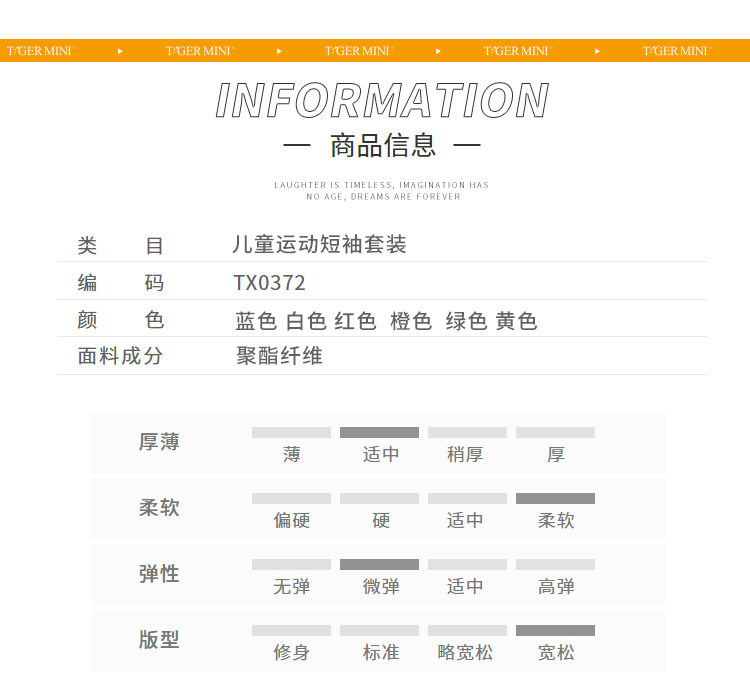This screenshot has height=689, width=750.
Task: Click the first TIGER MINI logo in banner
Action: (41, 51)
